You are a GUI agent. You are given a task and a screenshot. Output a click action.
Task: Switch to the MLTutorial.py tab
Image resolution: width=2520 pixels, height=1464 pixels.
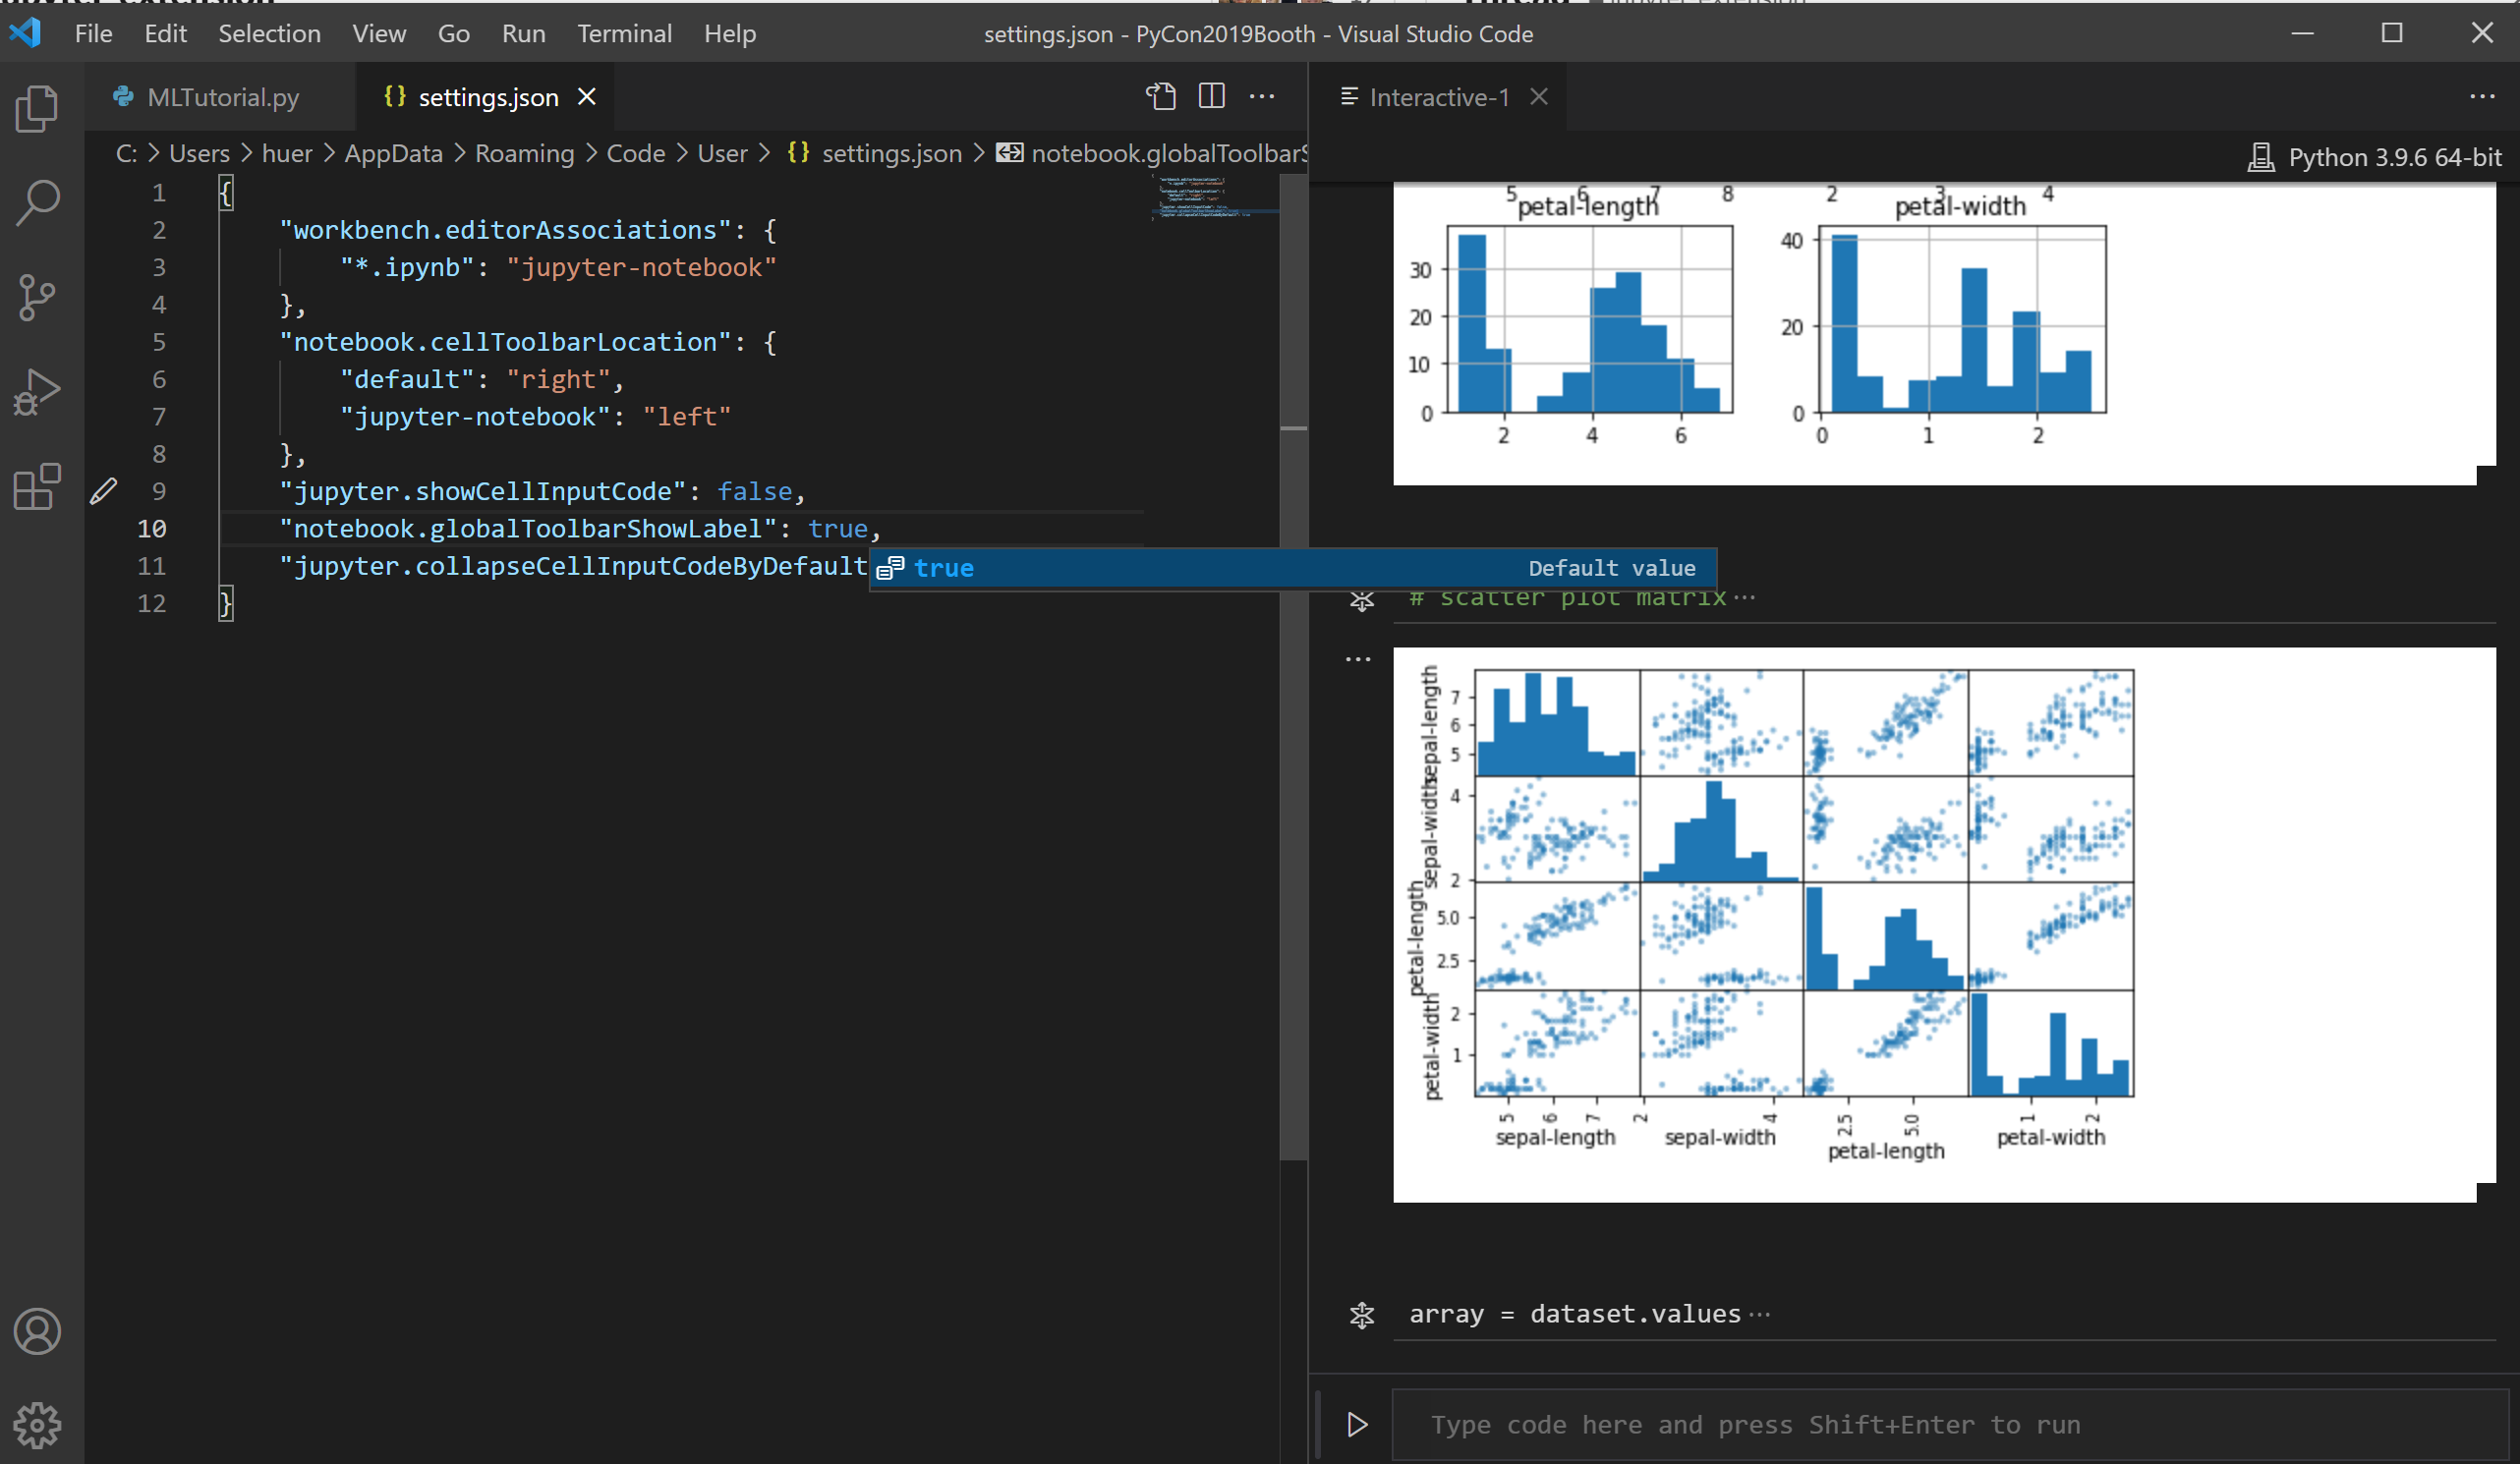[222, 97]
